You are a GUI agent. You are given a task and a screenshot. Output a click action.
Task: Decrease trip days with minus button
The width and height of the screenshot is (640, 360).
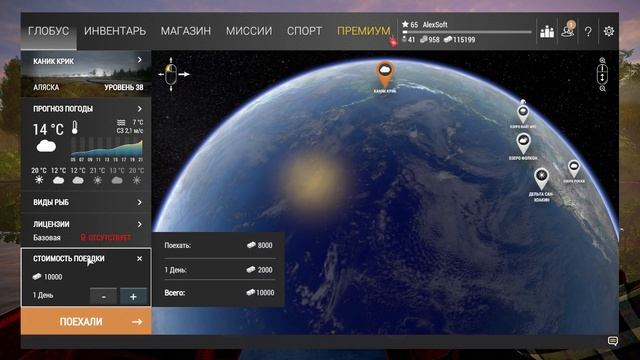click(103, 296)
